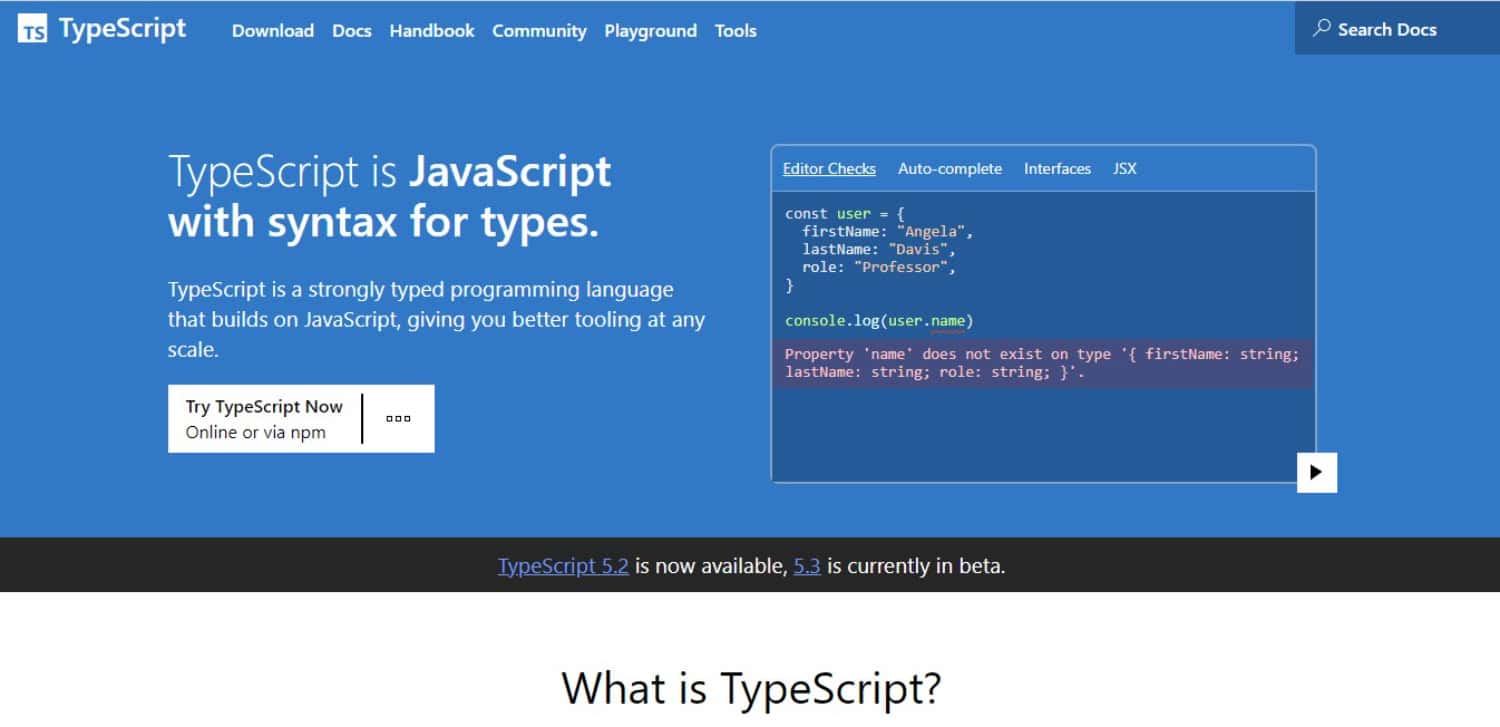The image size is (1500, 727).
Task: Open the TypeScript 5.2 release link
Action: pos(563,566)
